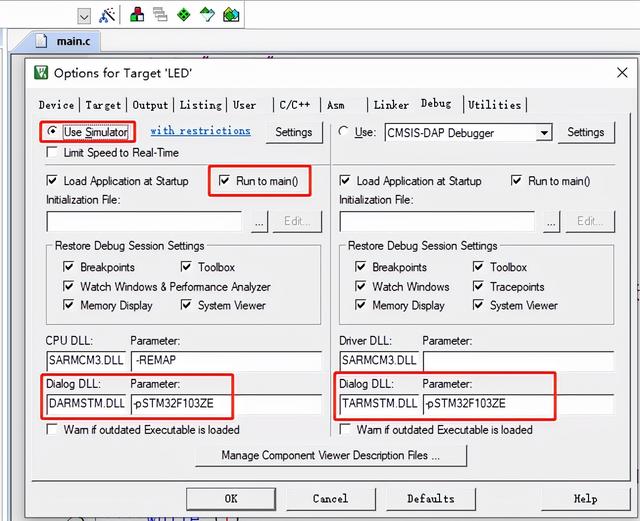Click the Select Software Packs icon
The width and height of the screenshot is (640, 521).
(208, 15)
